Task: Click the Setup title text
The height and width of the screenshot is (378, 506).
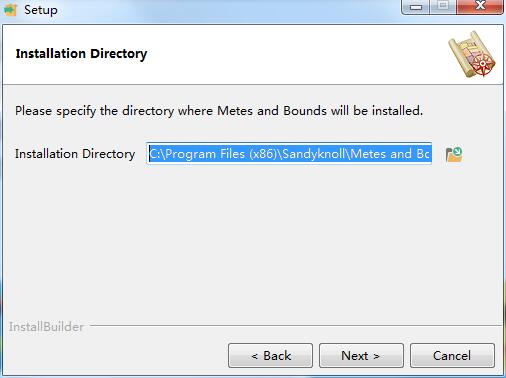Action: pyautogui.click(x=41, y=10)
